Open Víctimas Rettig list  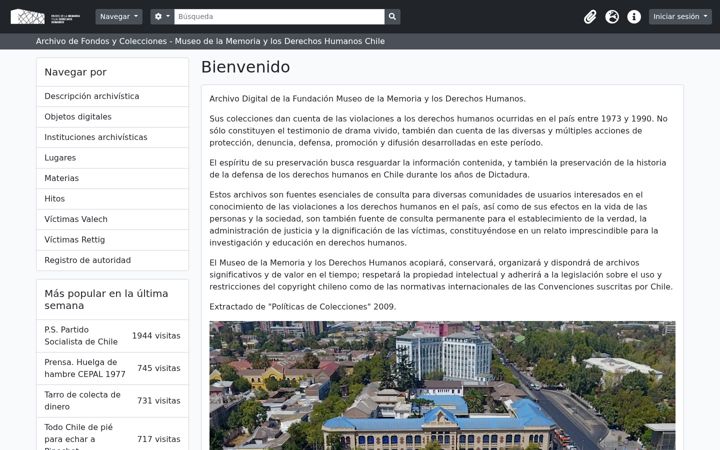[112, 240]
